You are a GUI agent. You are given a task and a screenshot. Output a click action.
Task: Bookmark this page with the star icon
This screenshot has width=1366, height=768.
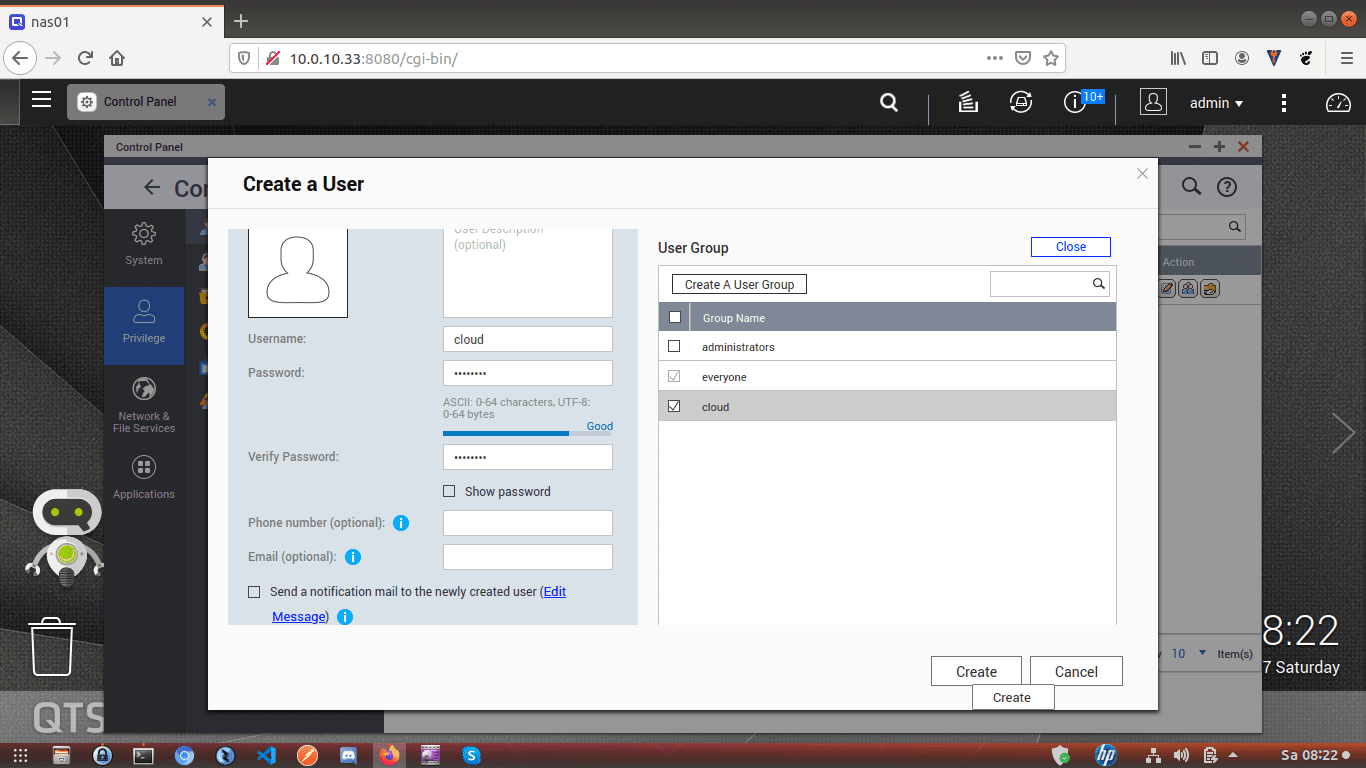pyautogui.click(x=1051, y=58)
